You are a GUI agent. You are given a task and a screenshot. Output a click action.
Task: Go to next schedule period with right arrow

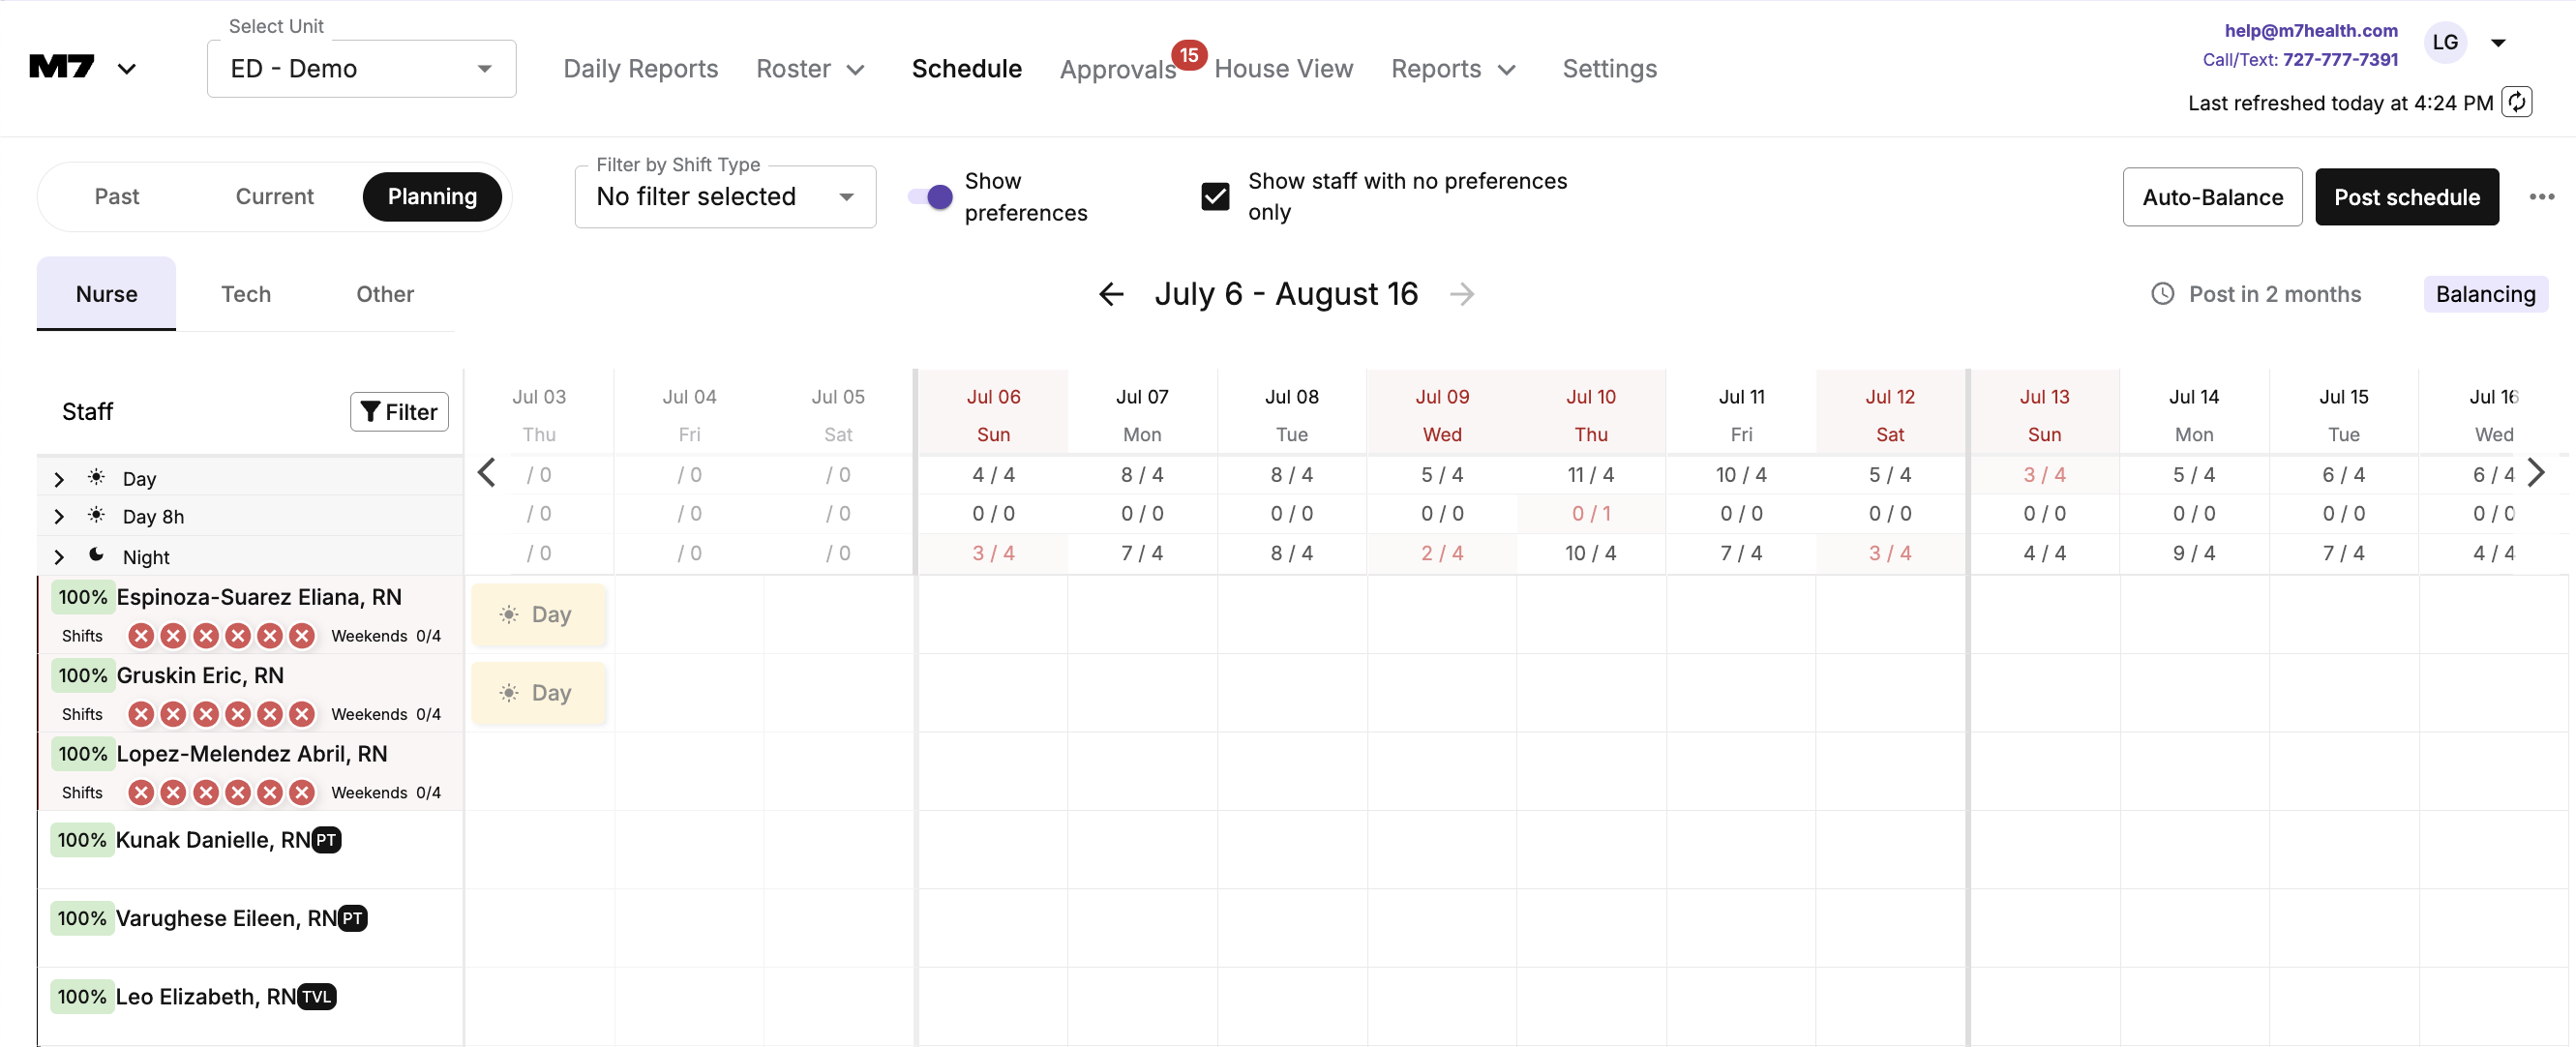[x=1461, y=294]
